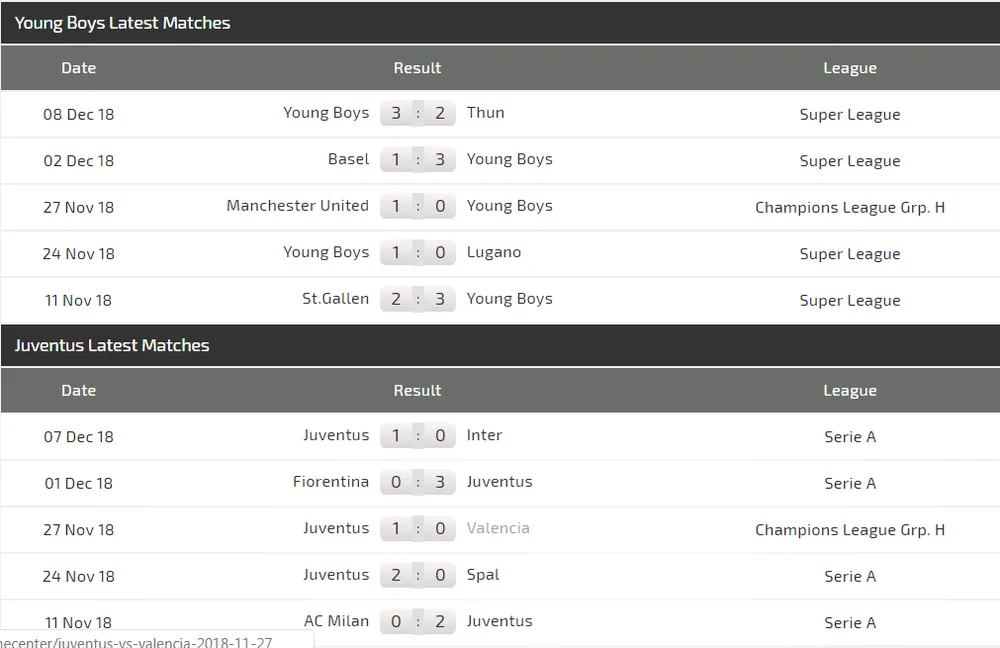Click the Juventus Latest Matches header

(112, 345)
